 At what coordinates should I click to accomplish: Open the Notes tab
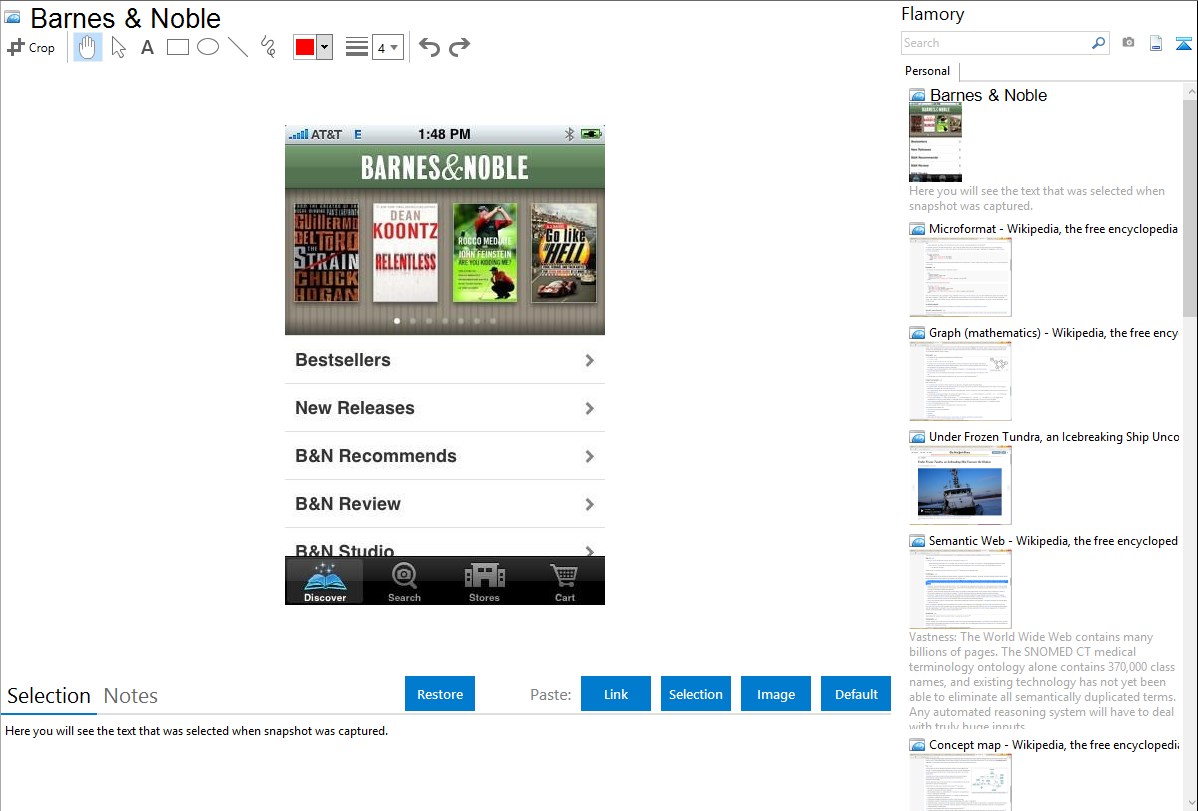coord(131,696)
